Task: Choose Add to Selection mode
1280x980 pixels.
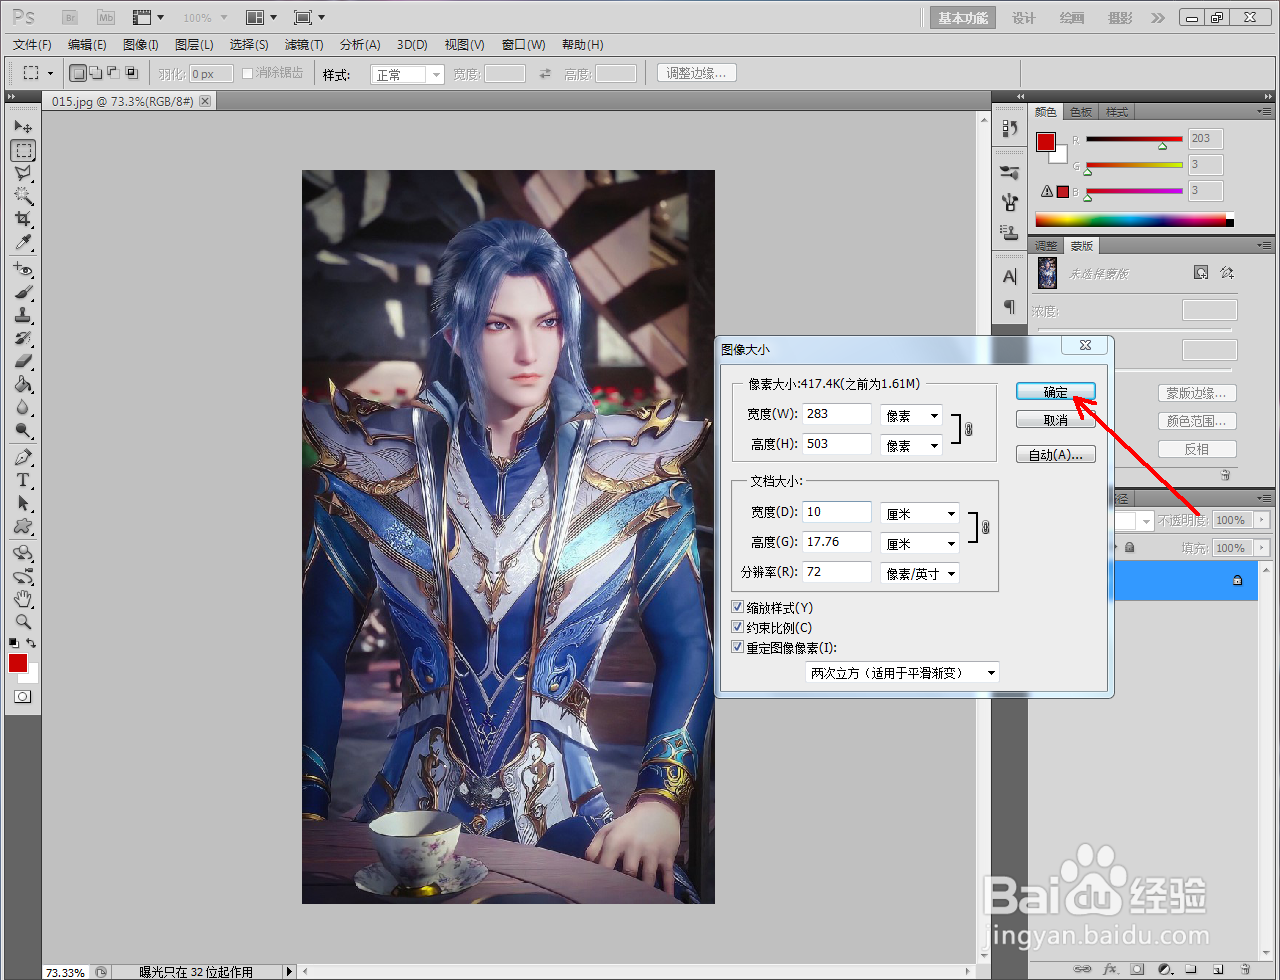Action: (96, 73)
